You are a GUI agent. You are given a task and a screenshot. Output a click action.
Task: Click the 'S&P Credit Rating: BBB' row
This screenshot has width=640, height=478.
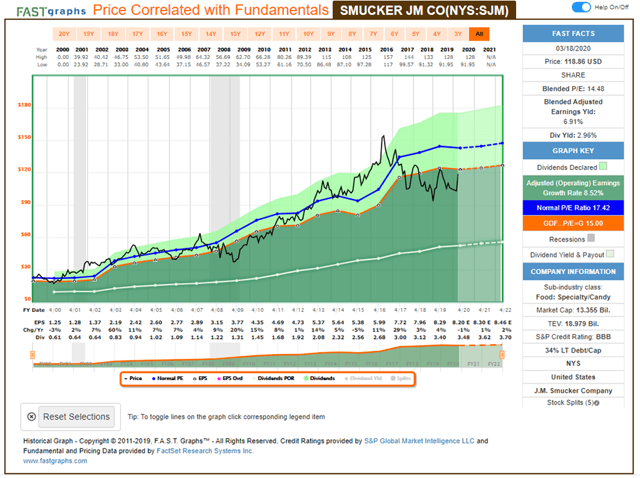(575, 338)
